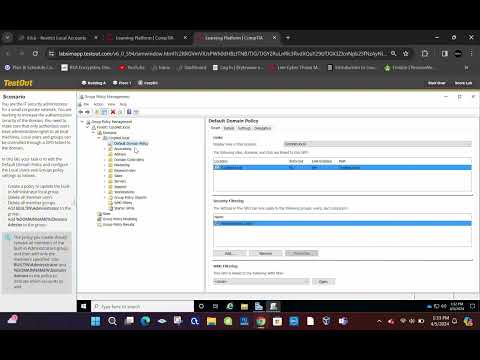Screen dimensions: 480x360
Task: Click the Type here to search box
Action: (x=142, y=306)
